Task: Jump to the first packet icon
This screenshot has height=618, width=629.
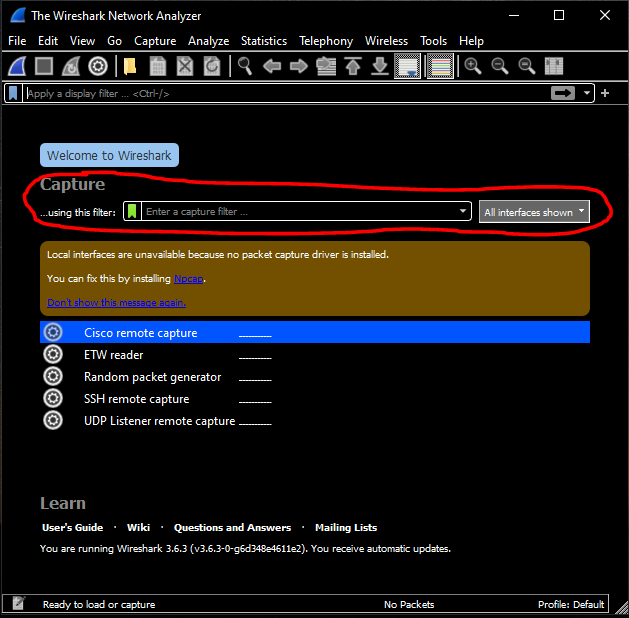Action: pos(353,66)
